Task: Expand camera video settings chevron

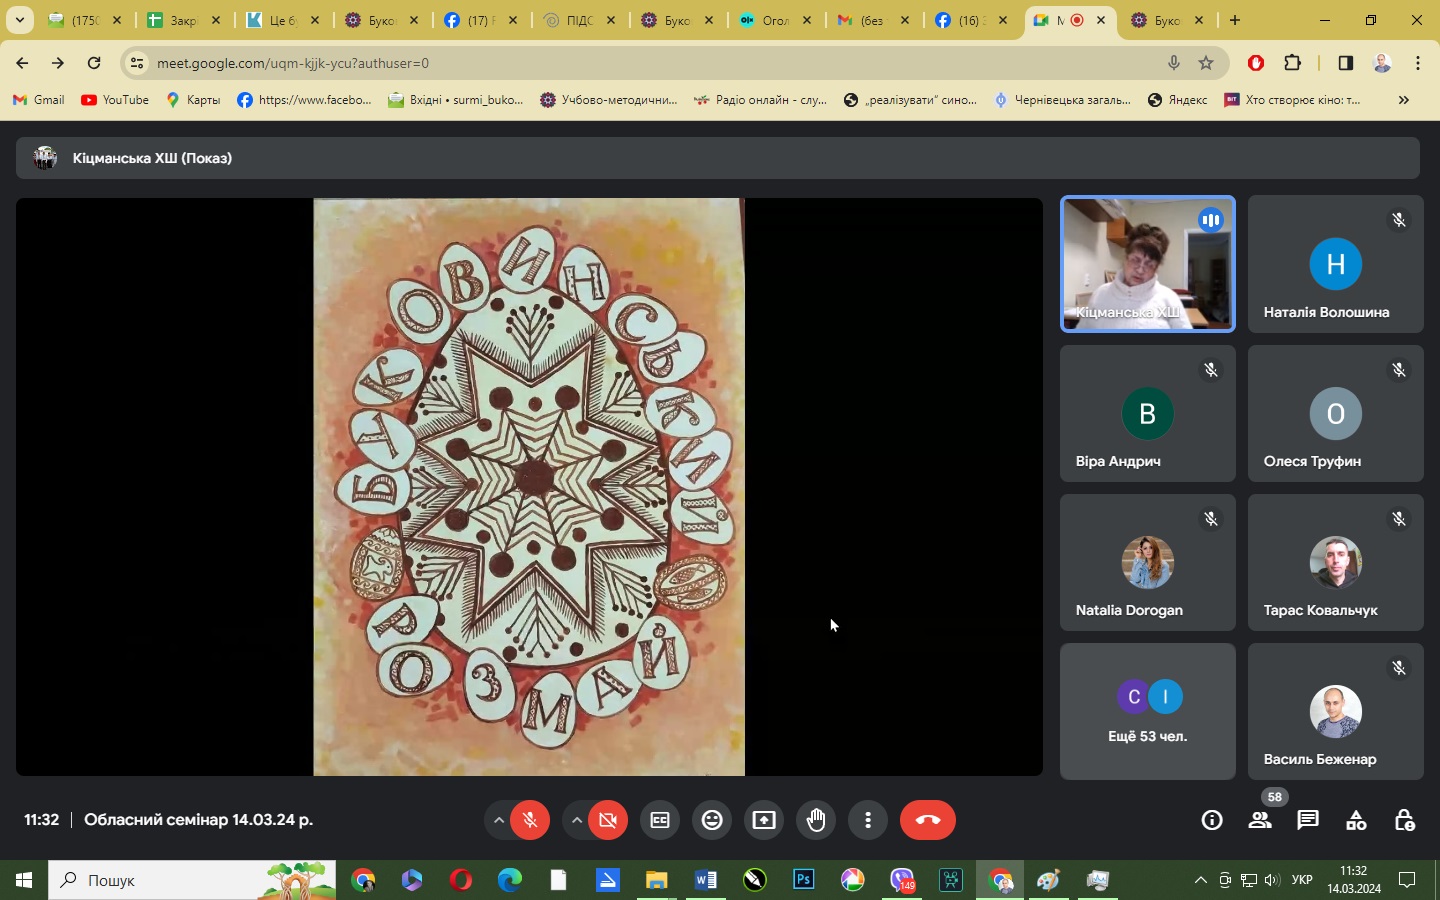Action: pyautogui.click(x=576, y=820)
